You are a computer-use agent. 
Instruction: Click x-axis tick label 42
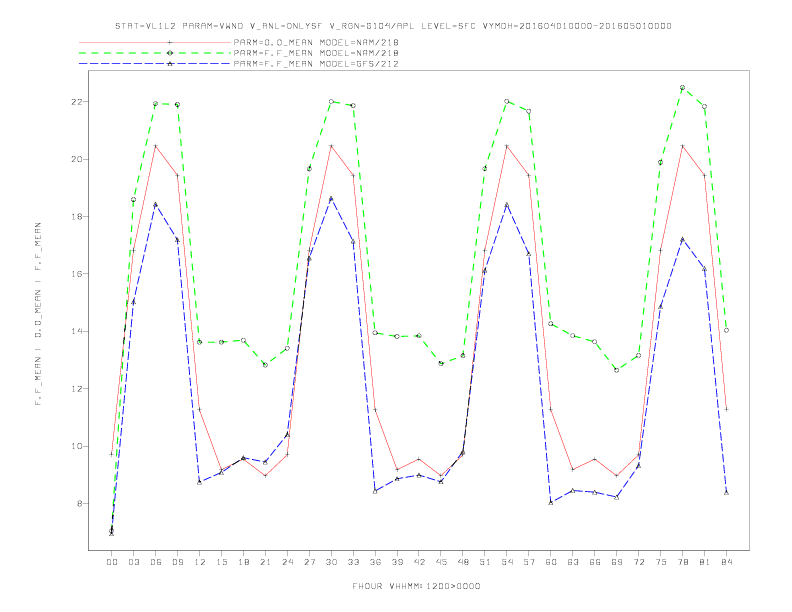tap(419, 562)
